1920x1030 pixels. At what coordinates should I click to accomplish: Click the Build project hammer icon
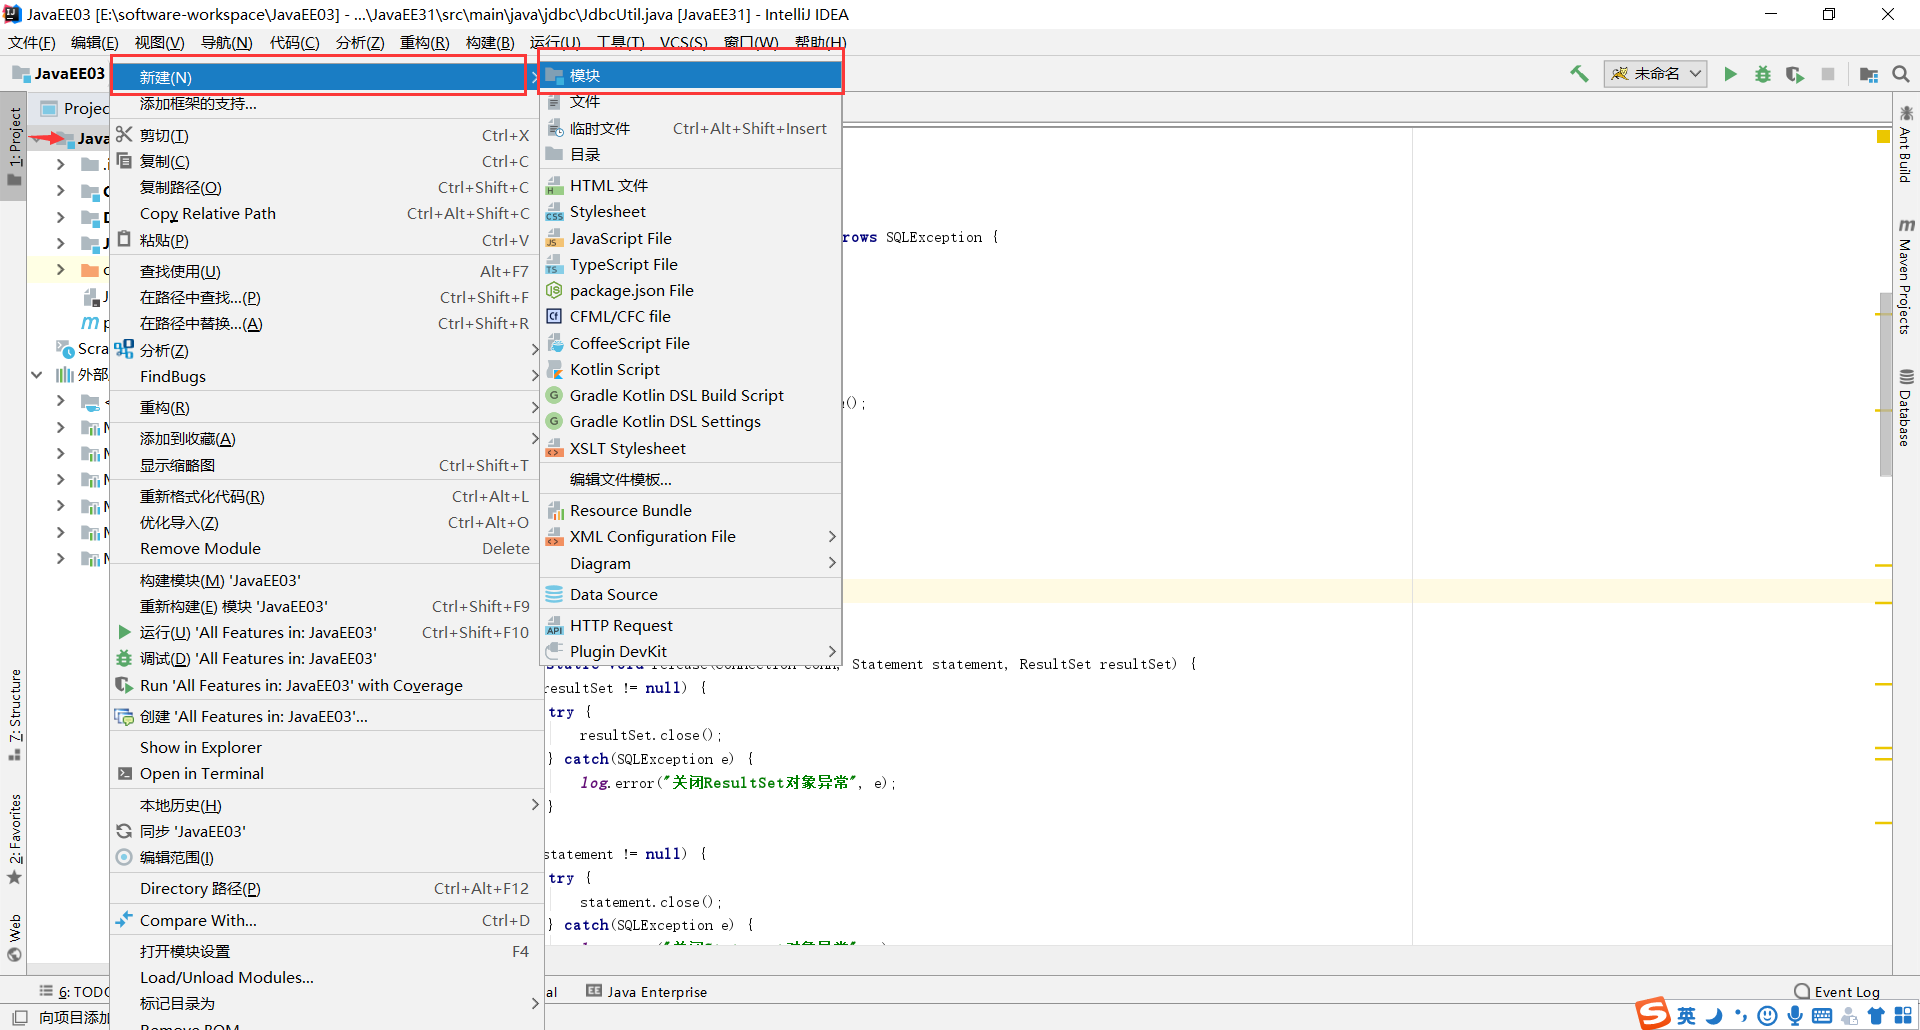(x=1579, y=74)
